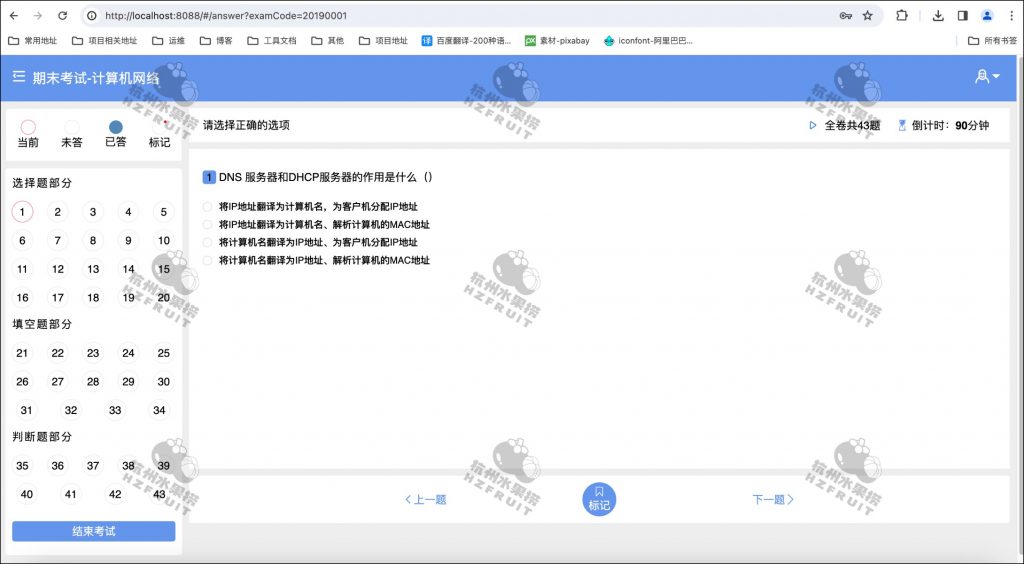Reload the exam page
Screen dimensions: 1024x564
63,16
